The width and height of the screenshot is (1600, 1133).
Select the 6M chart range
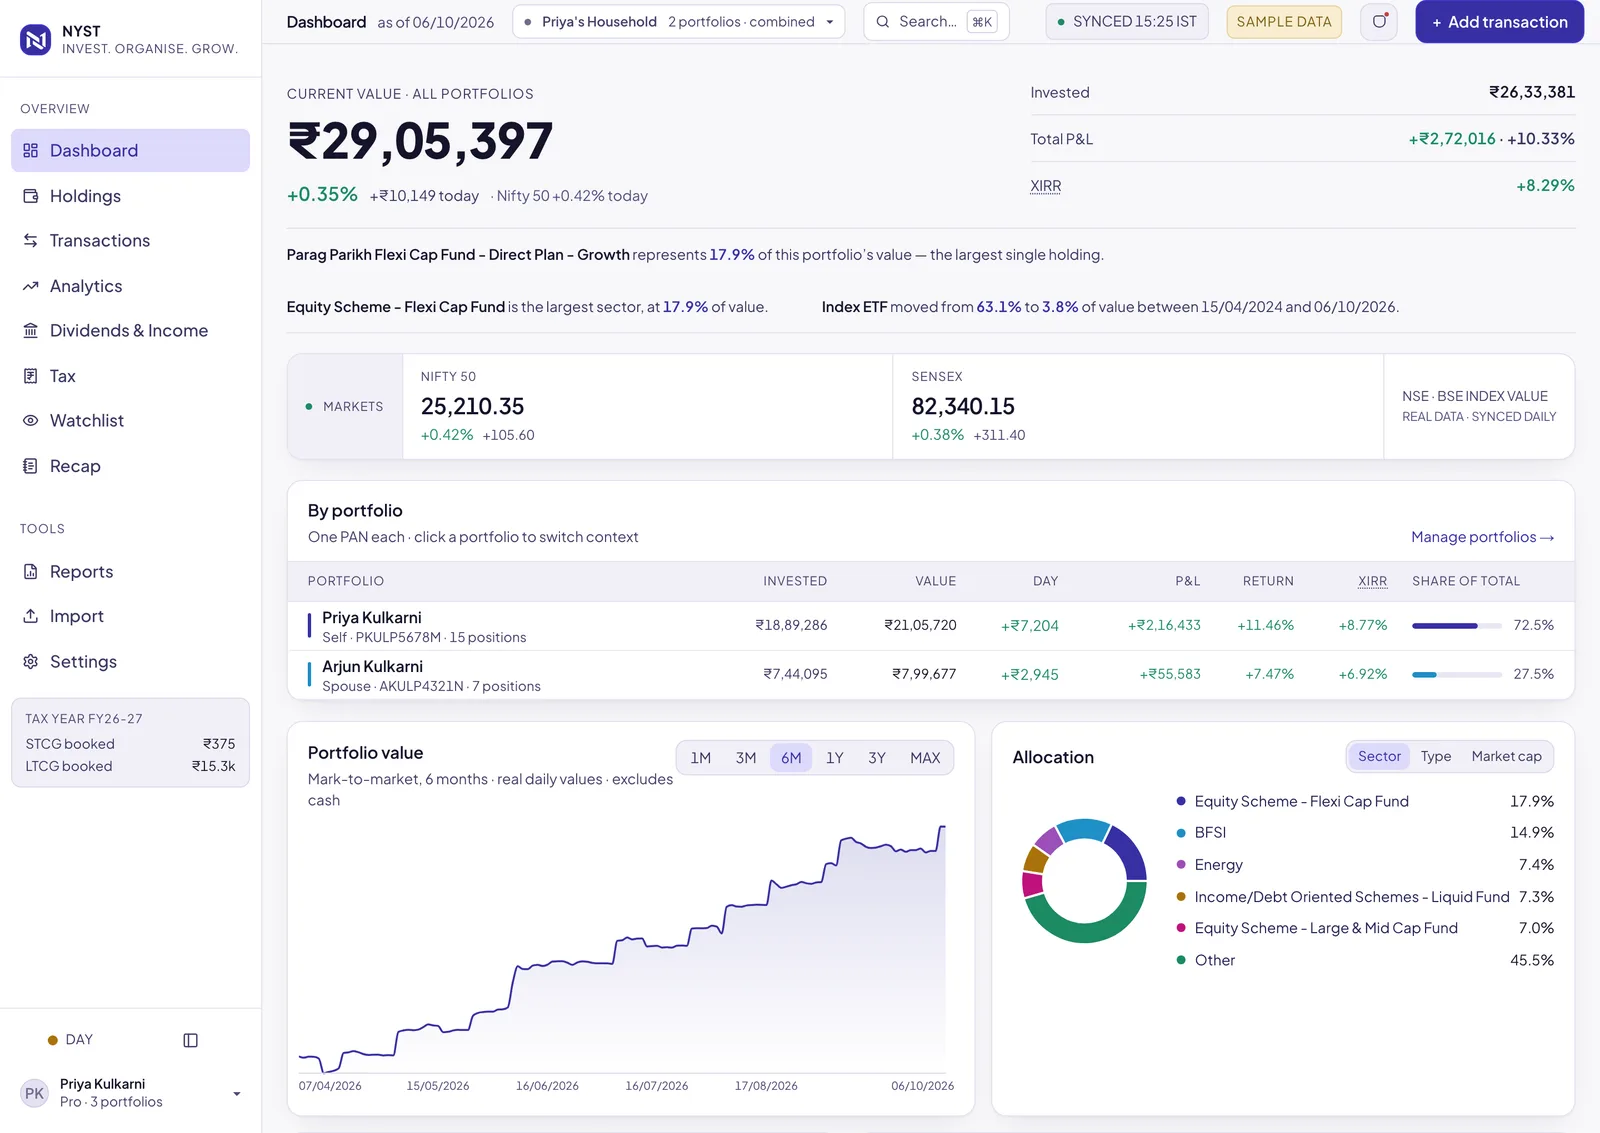791,758
